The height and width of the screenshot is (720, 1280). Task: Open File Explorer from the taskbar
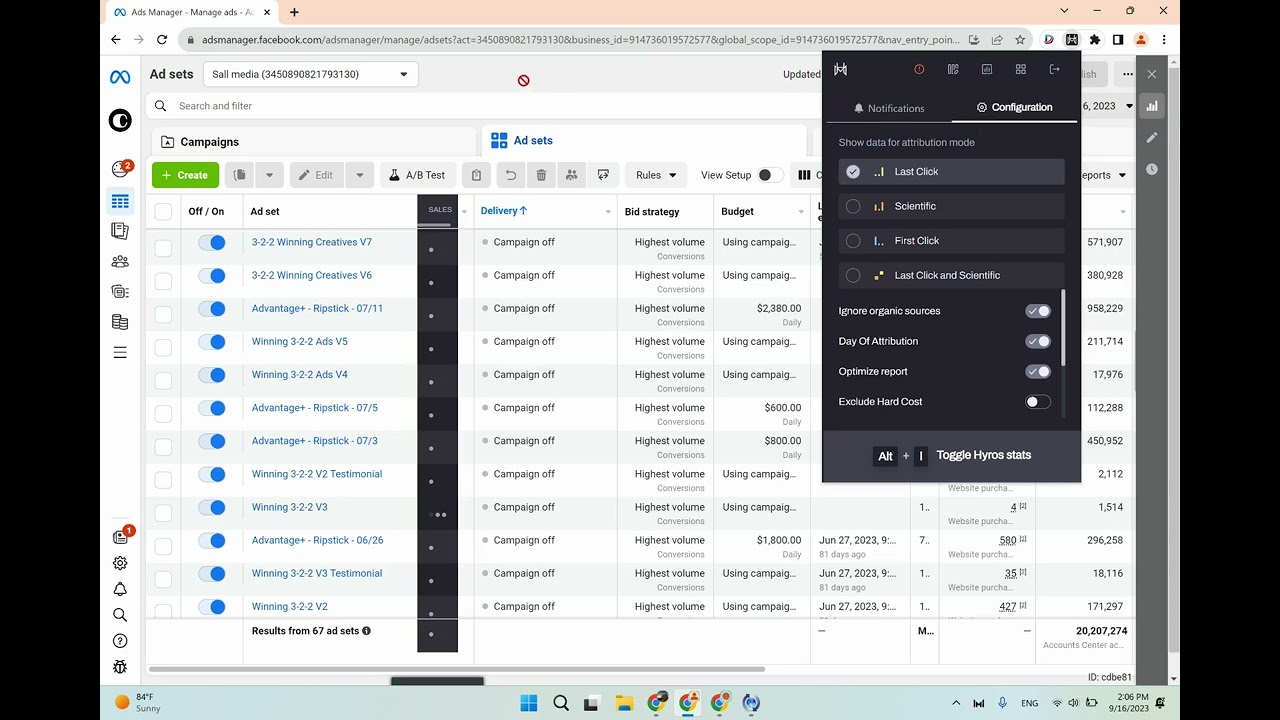[624, 703]
